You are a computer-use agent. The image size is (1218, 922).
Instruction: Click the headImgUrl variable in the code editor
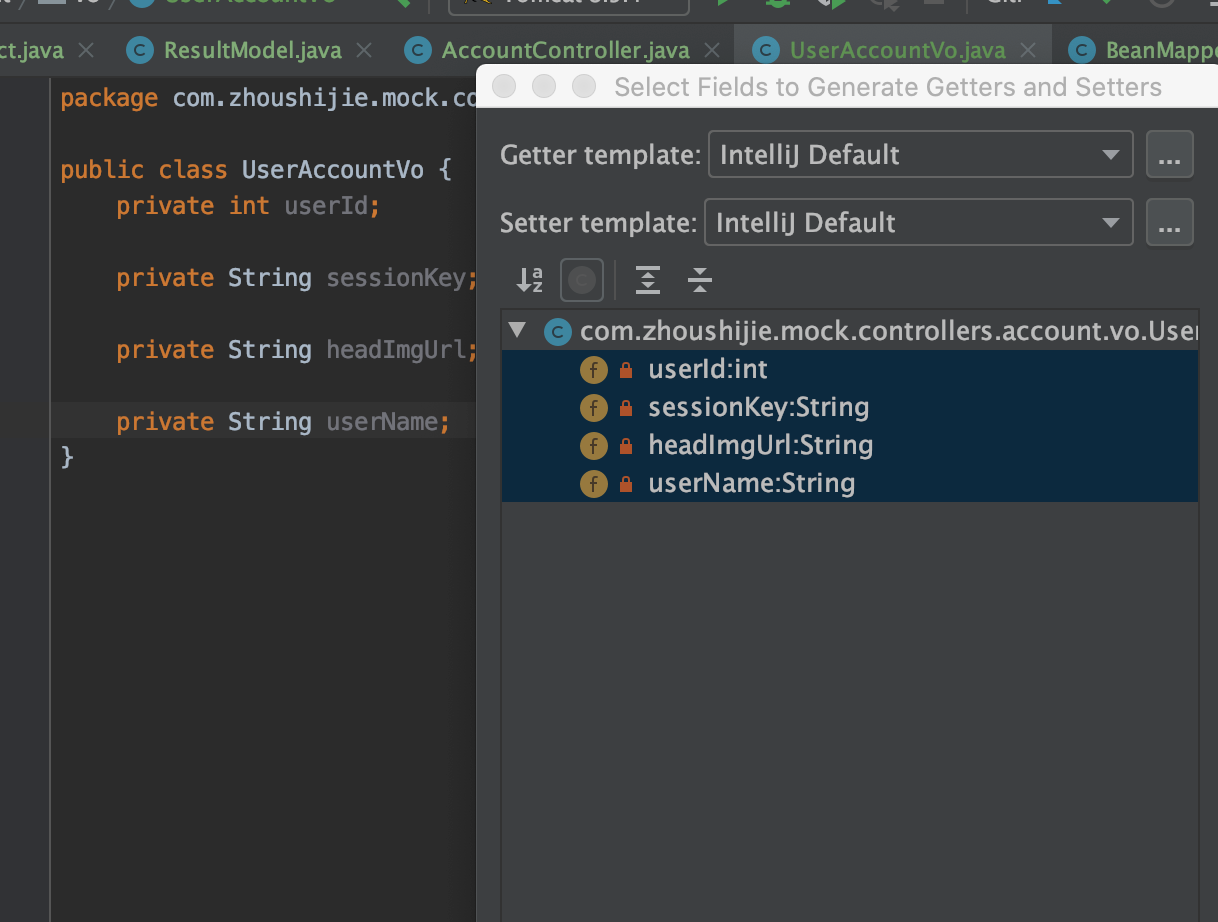coord(396,350)
